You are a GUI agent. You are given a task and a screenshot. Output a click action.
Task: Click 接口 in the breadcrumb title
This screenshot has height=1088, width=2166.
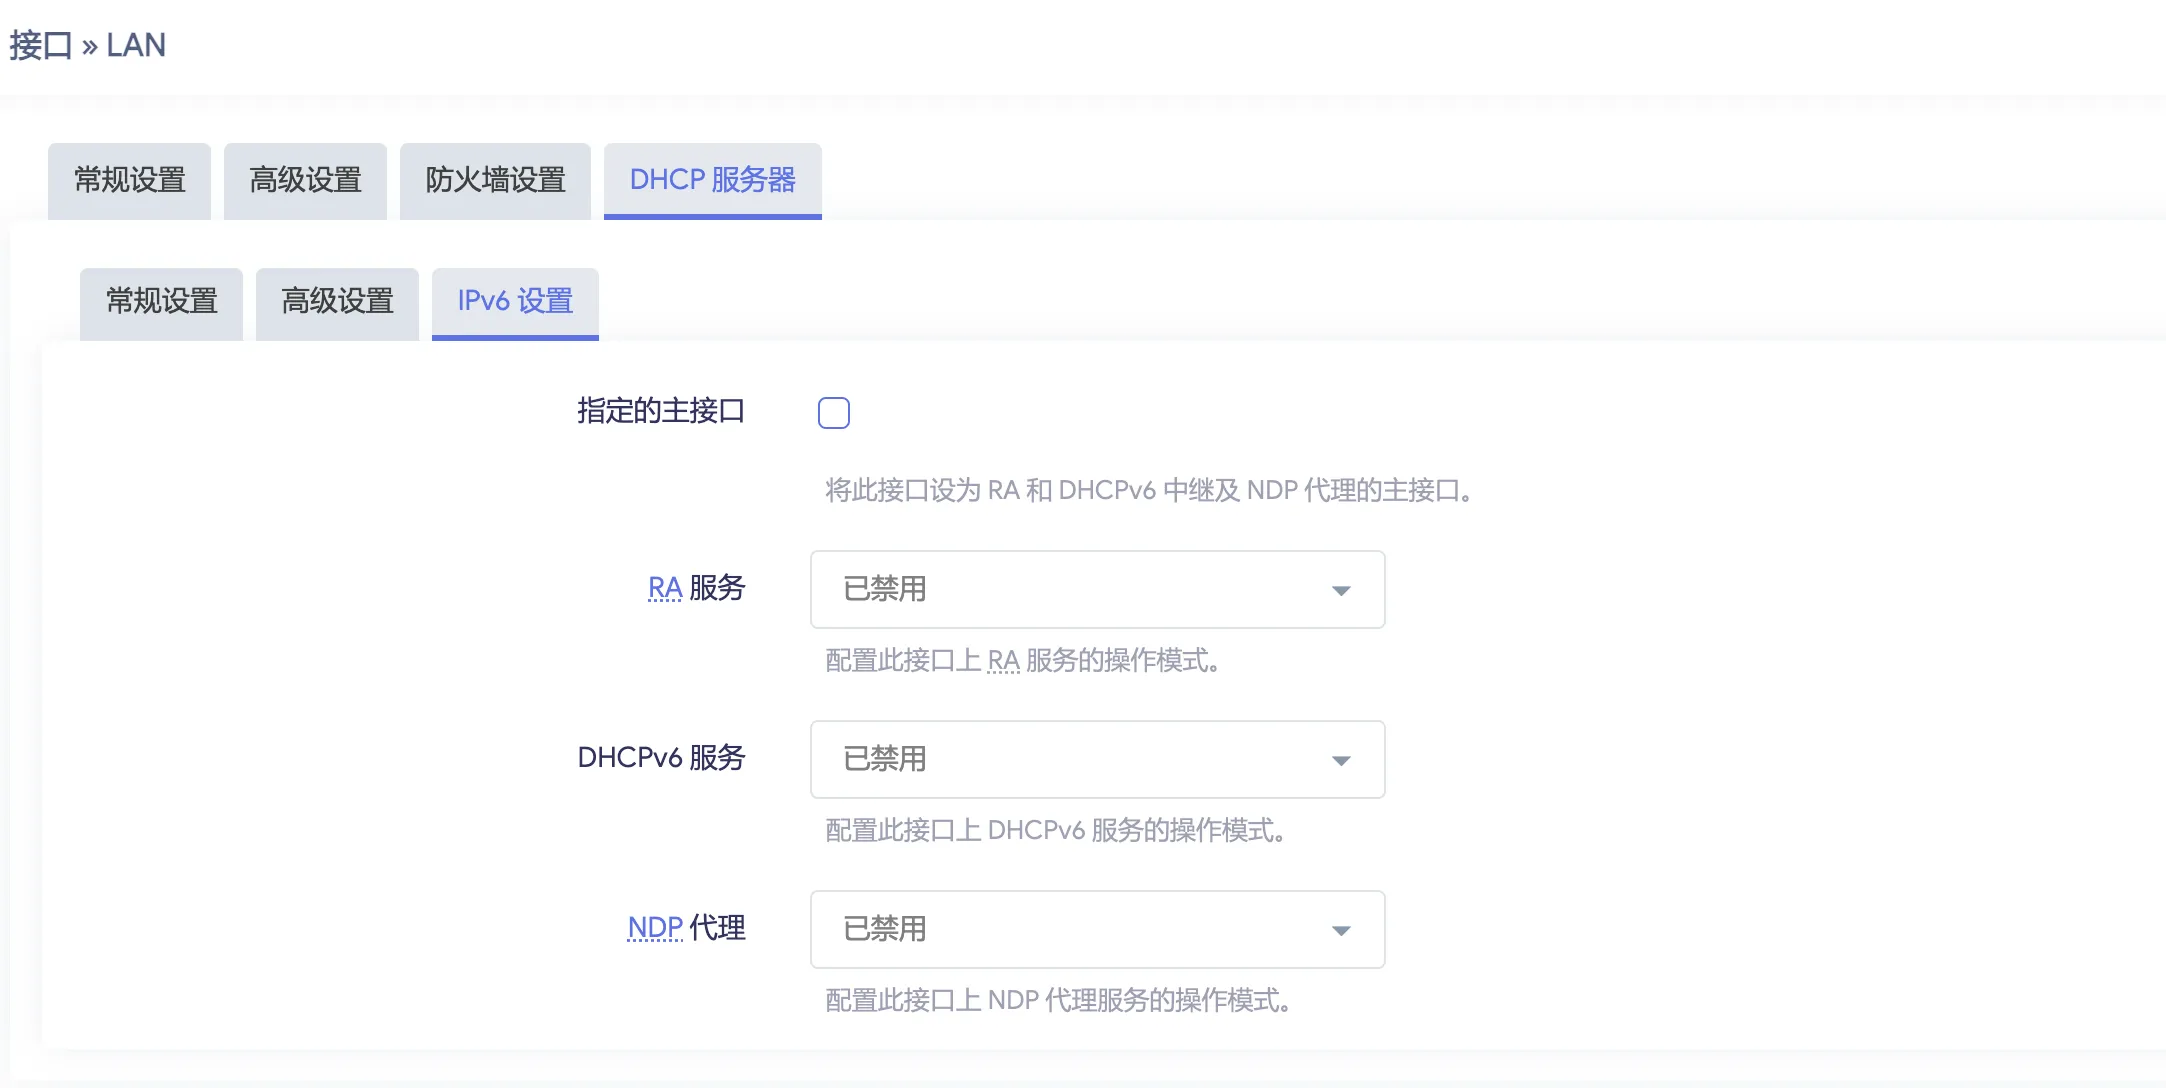40,45
